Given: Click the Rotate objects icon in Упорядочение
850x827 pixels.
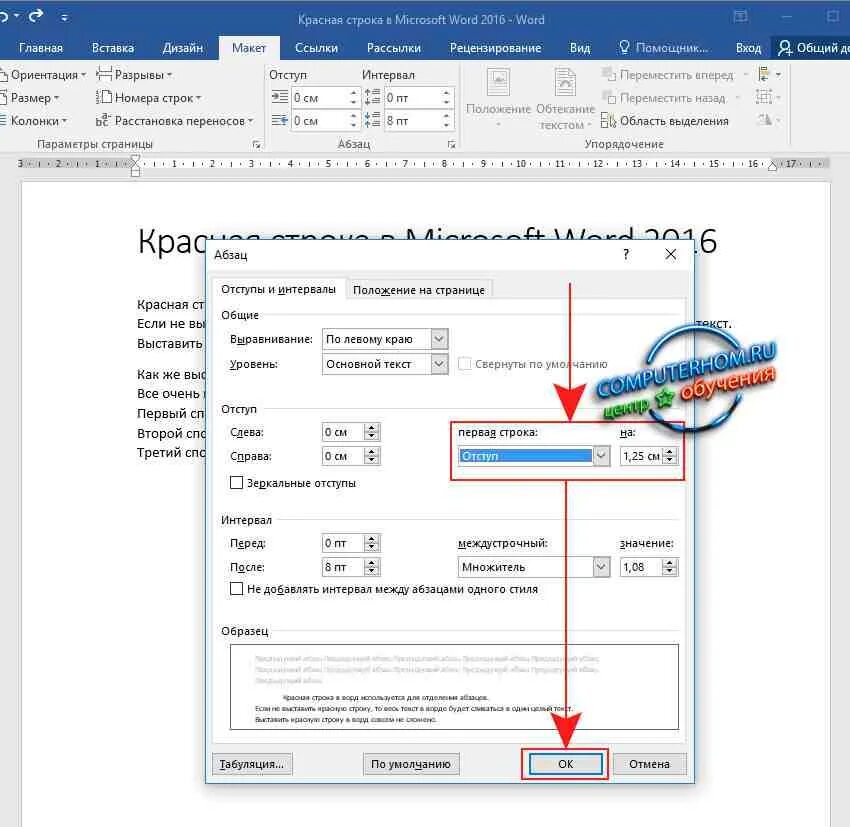Looking at the screenshot, I should click(x=764, y=120).
